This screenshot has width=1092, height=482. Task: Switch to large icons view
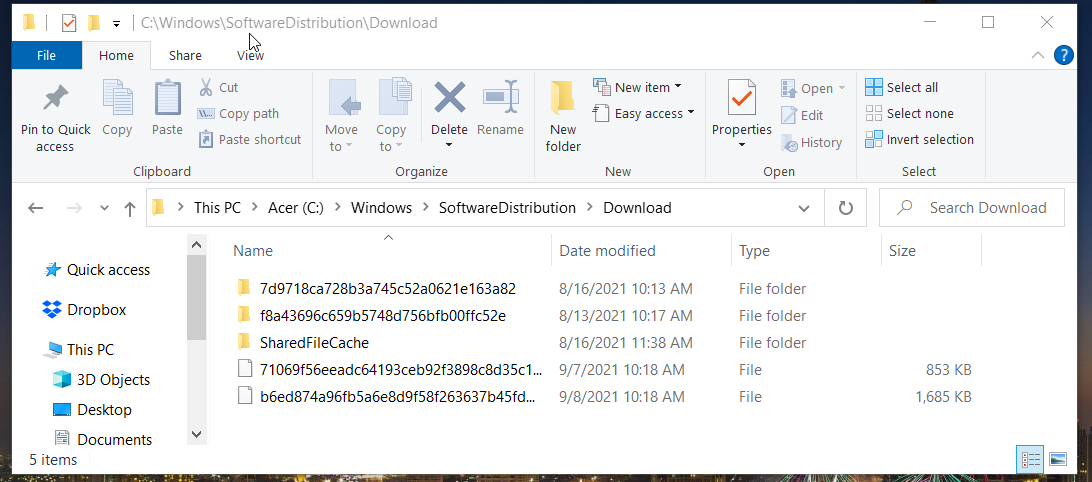(x=1058, y=459)
